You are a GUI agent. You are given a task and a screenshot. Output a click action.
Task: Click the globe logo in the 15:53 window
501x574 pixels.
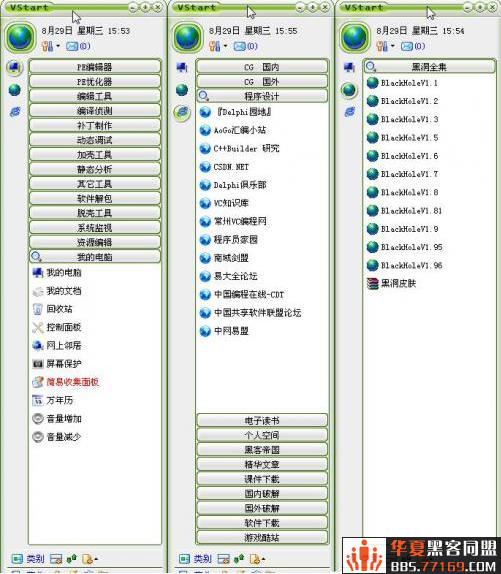[20, 37]
